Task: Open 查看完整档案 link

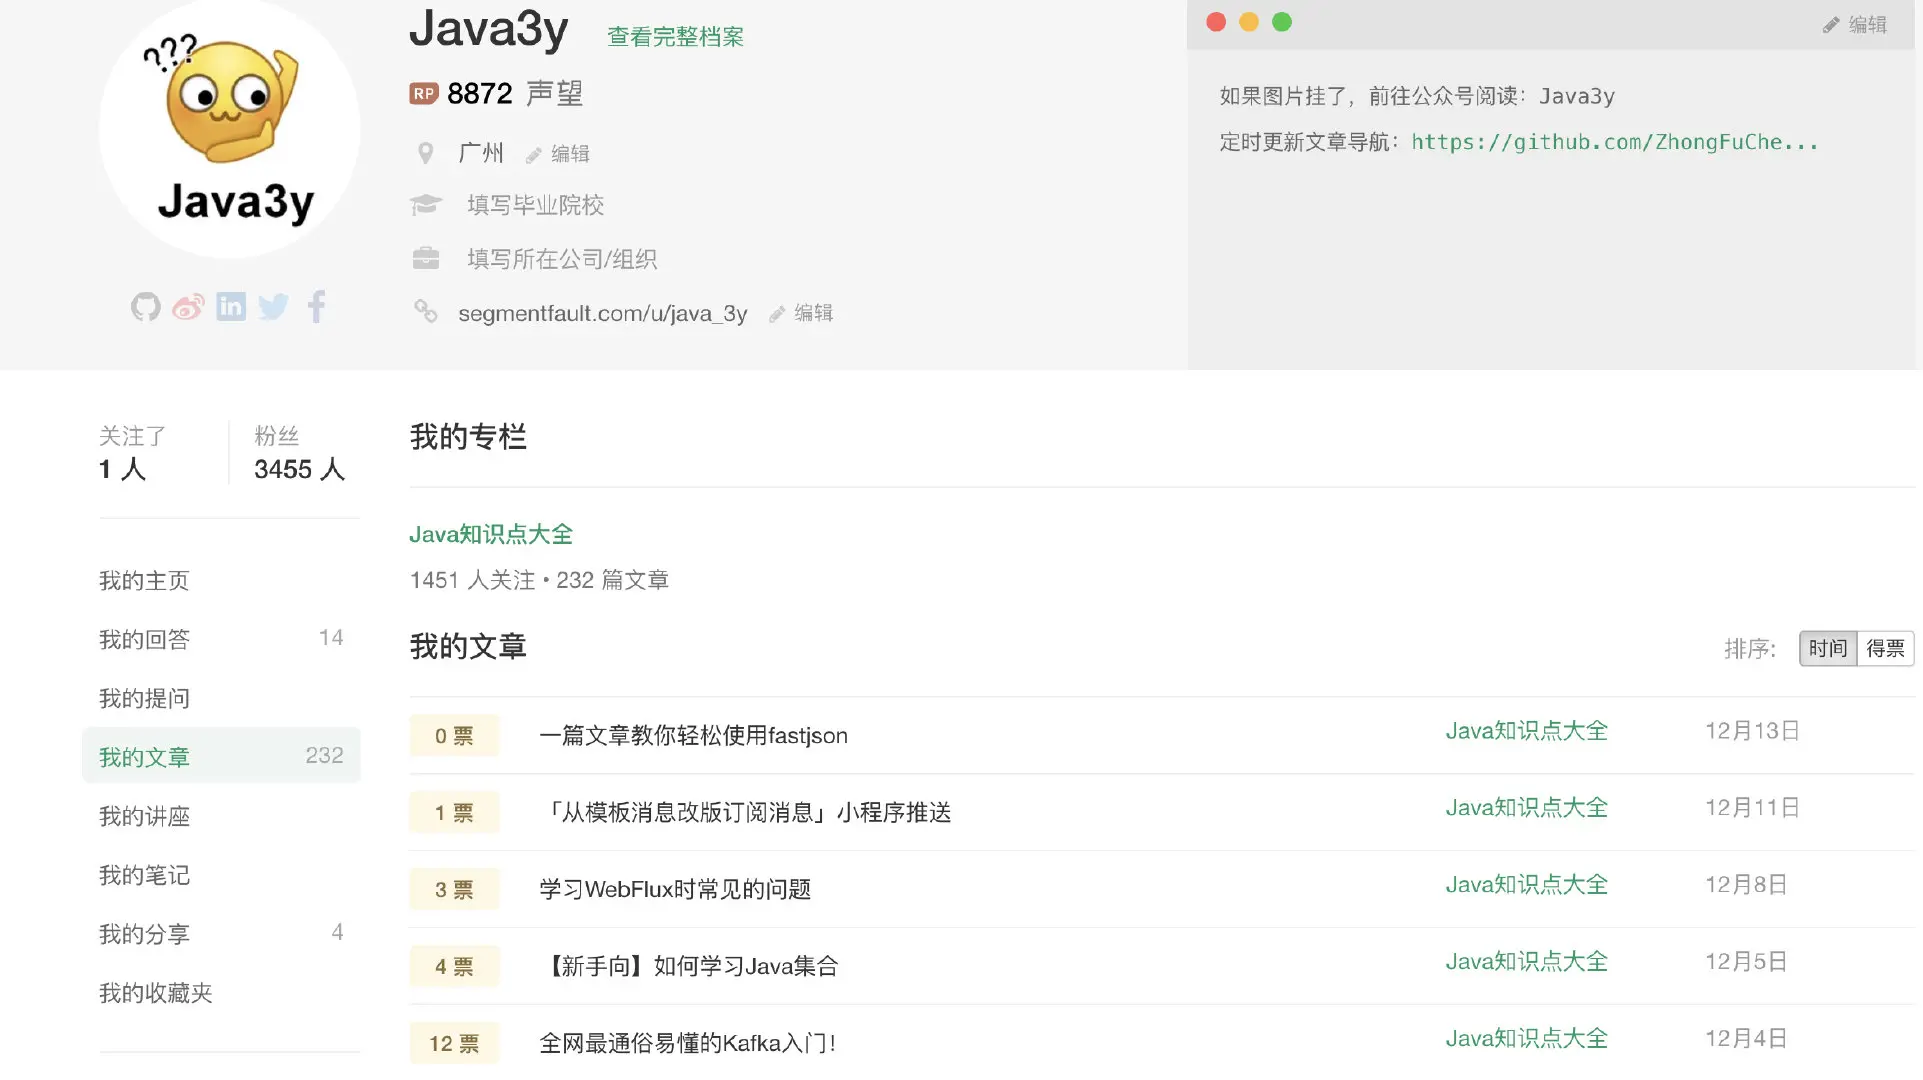Action: [675, 38]
